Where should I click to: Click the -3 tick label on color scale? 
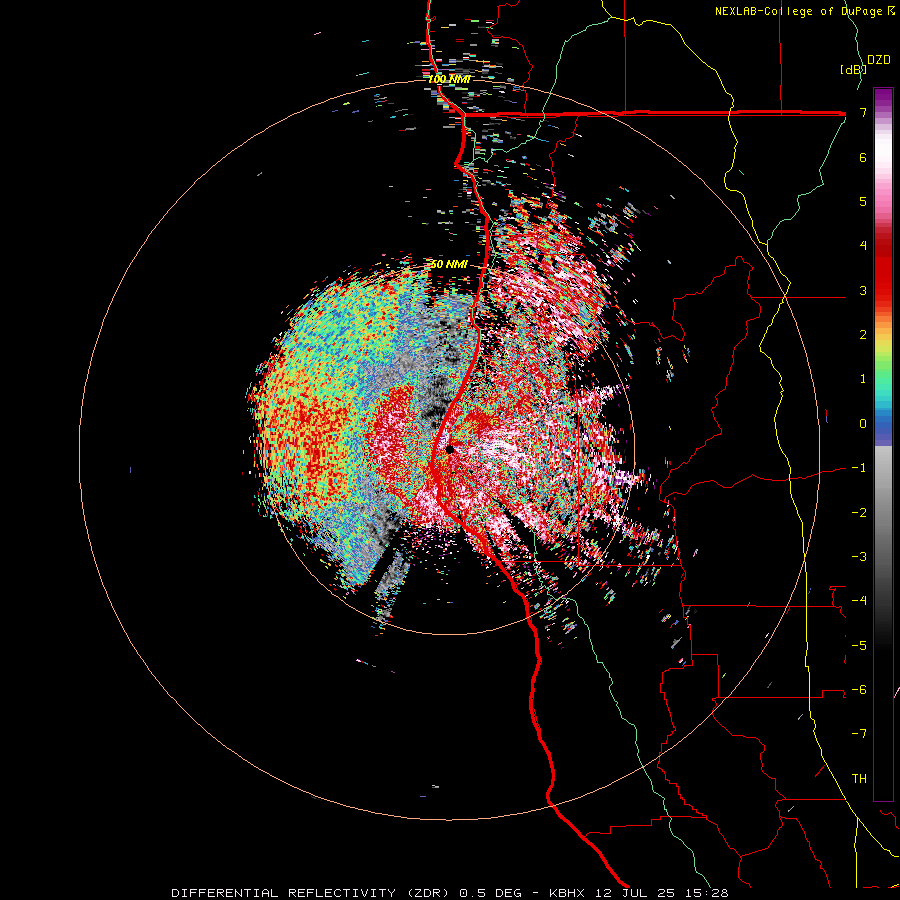(x=859, y=557)
